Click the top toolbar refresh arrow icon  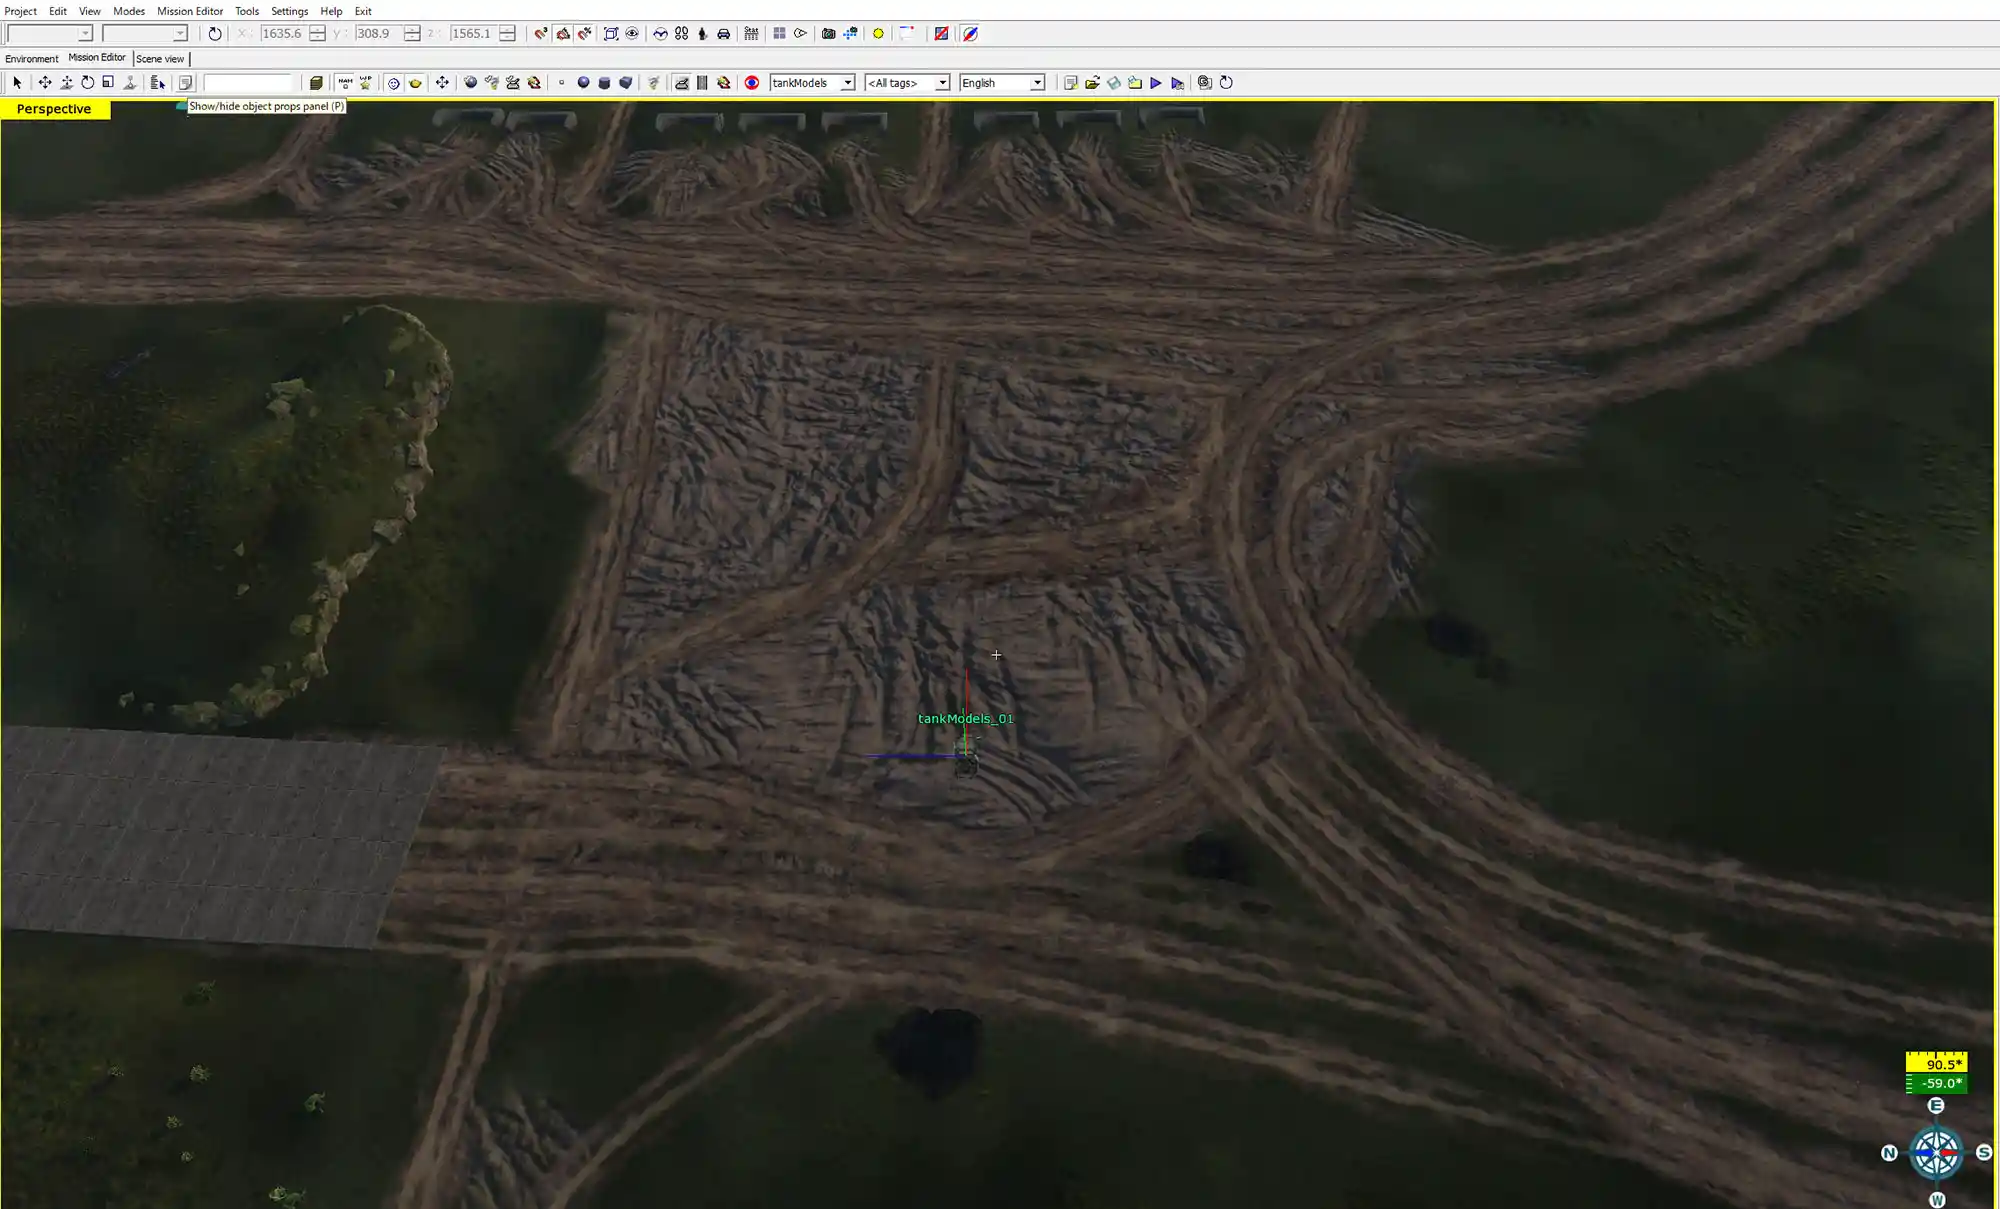[214, 34]
